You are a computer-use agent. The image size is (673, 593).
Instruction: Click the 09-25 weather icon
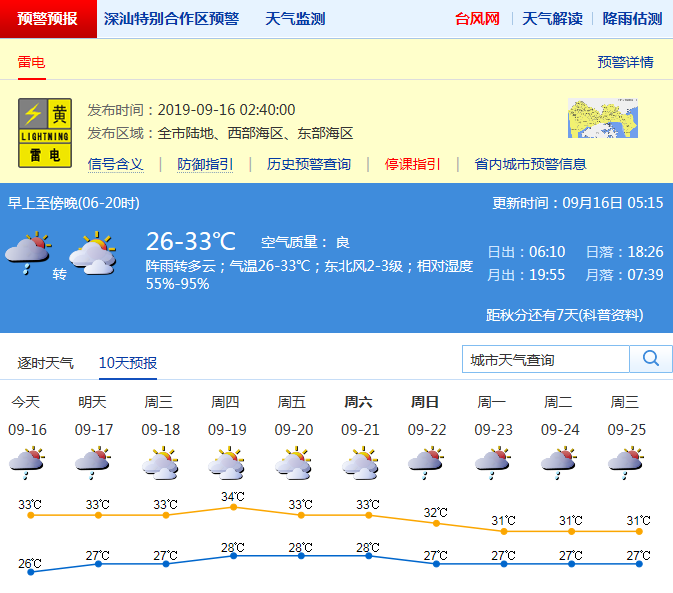click(625, 462)
